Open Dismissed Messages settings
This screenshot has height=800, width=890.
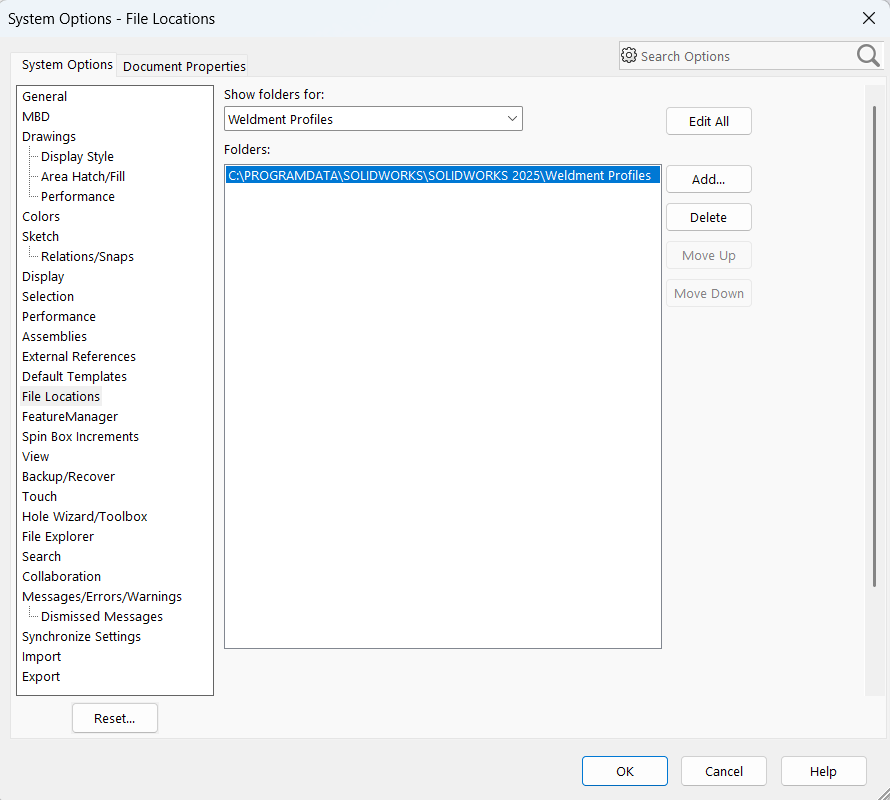[x=101, y=616]
